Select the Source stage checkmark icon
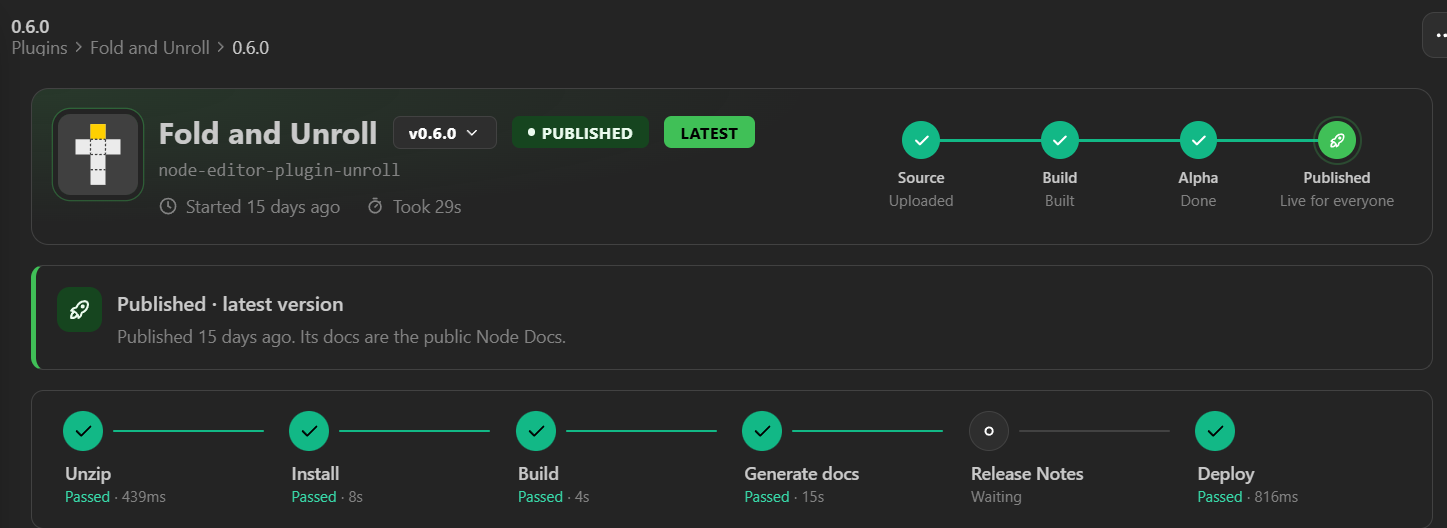The image size is (1447, 528). [921, 141]
